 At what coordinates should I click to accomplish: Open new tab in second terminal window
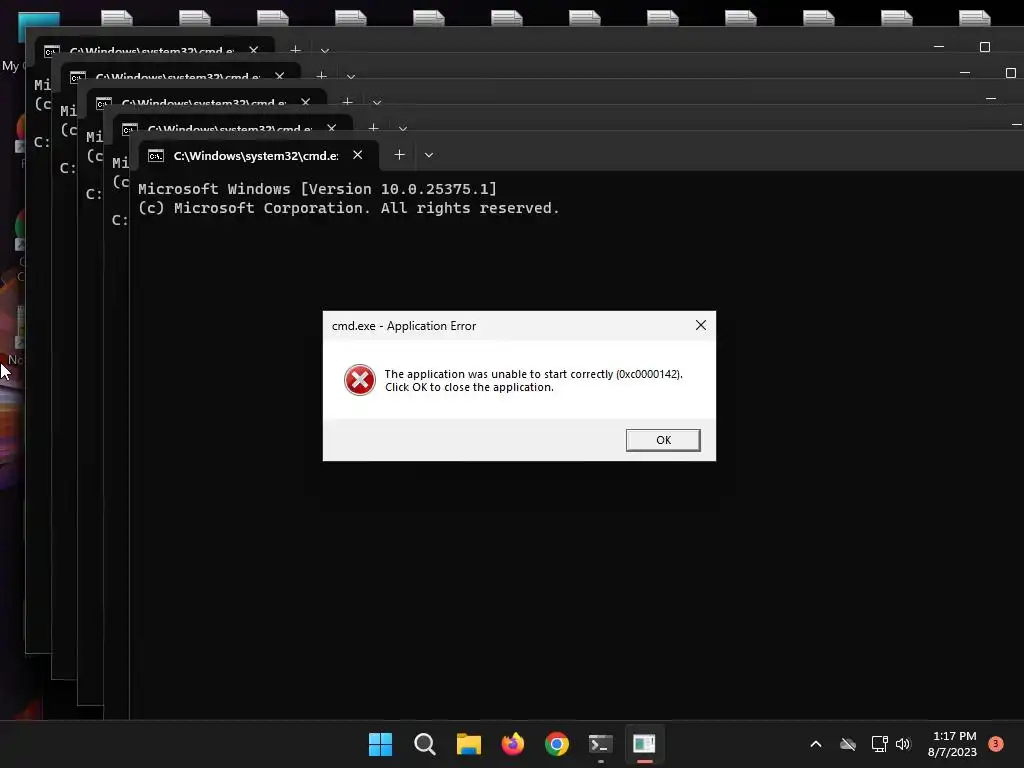[x=374, y=127]
